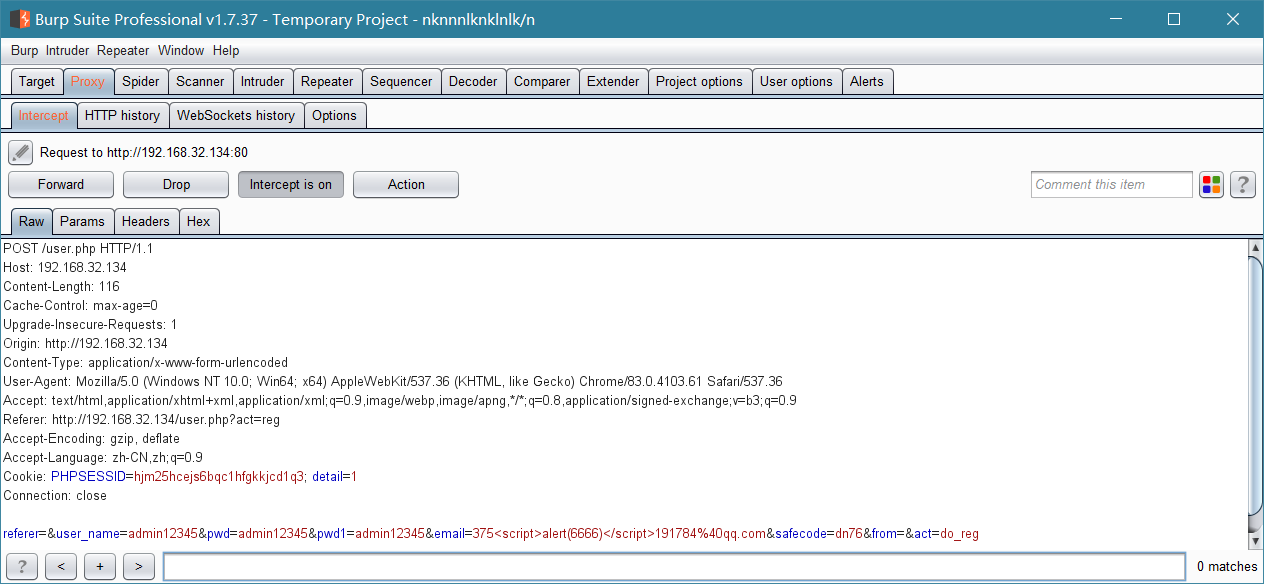Click the Burp Suite logo in title bar
Screen dimensions: 1264x584
(19, 19)
